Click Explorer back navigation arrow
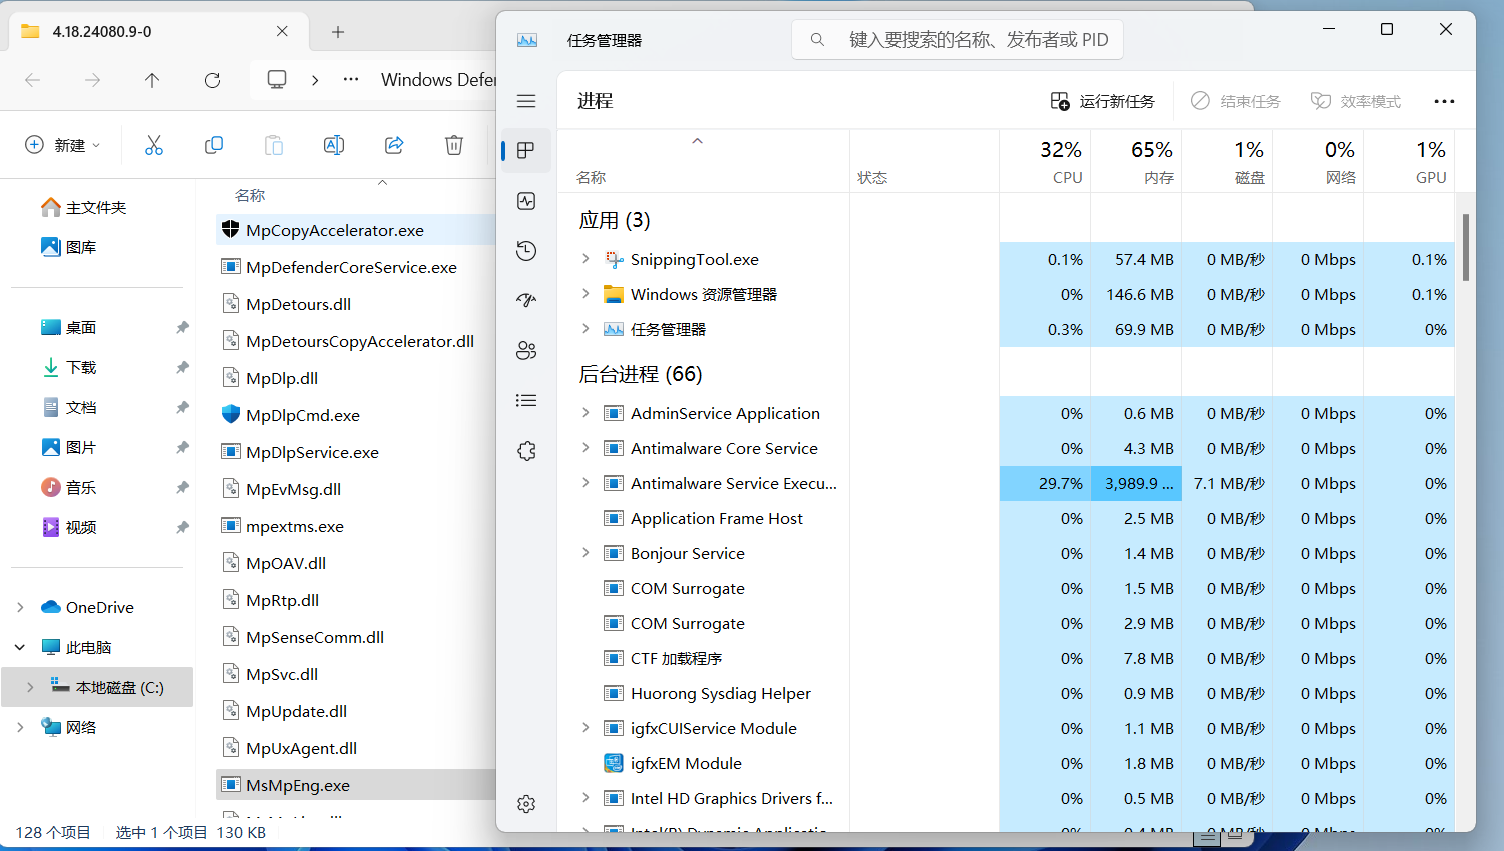The width and height of the screenshot is (1504, 851). click(x=33, y=80)
